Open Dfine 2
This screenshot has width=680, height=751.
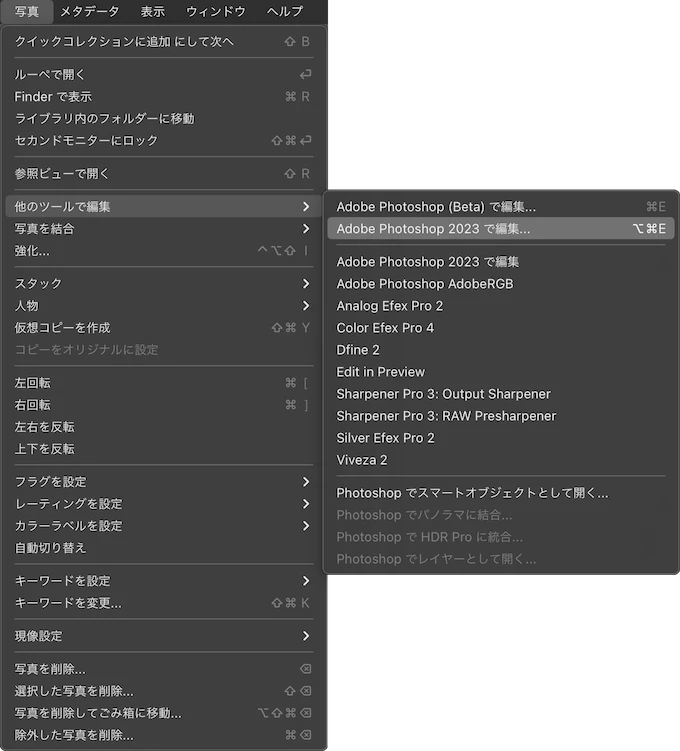point(501,350)
